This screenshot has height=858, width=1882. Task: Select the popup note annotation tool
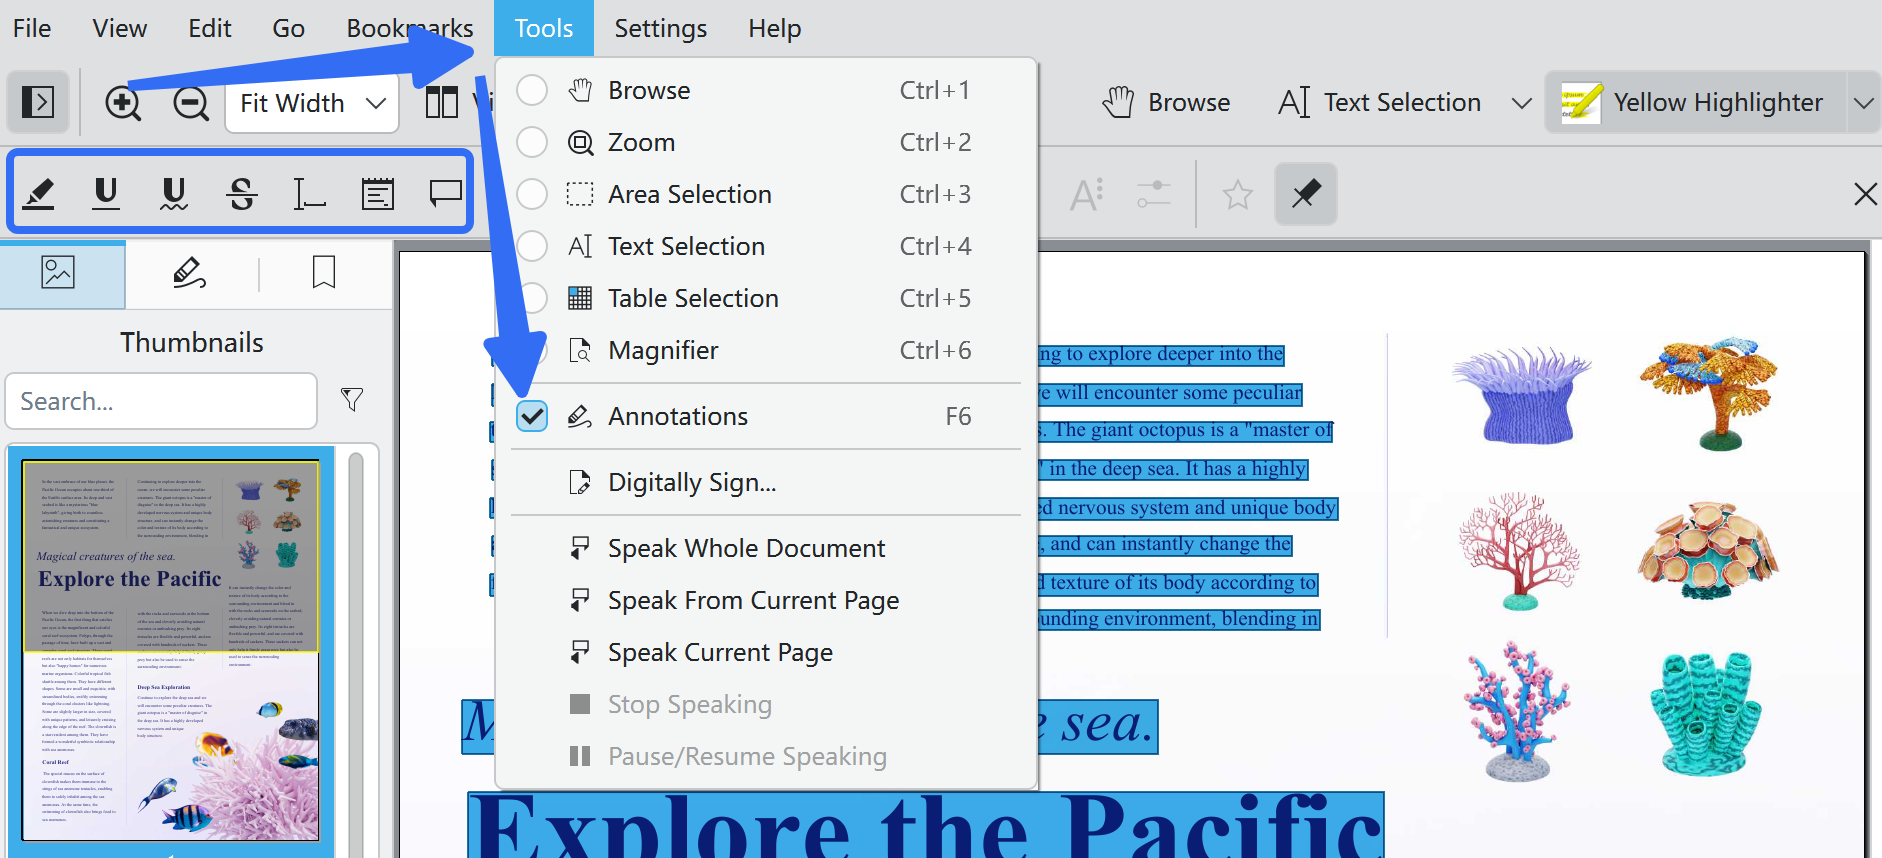coord(445,192)
